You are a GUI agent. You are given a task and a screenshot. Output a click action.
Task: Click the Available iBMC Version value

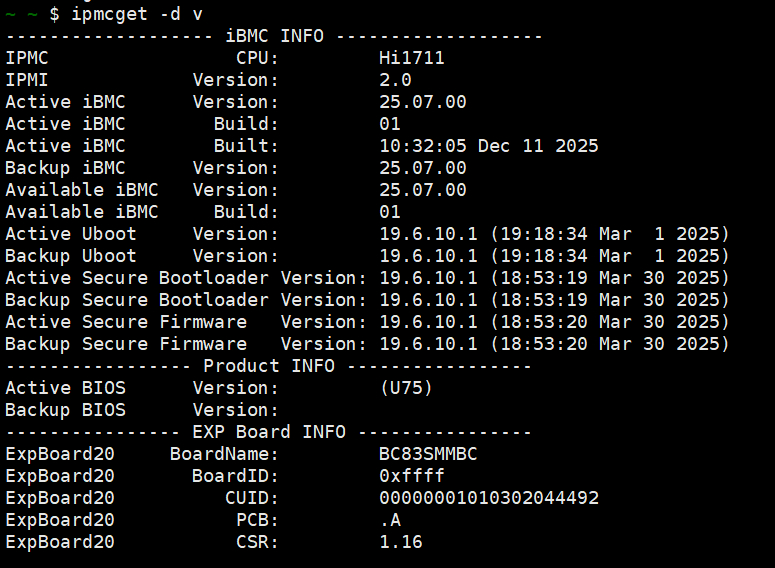point(423,190)
